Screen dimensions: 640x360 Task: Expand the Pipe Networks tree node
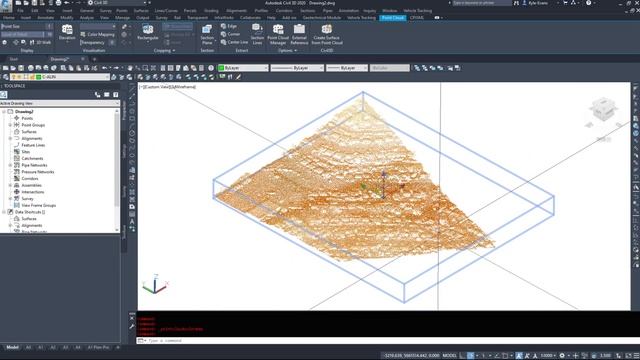[x=10, y=165]
